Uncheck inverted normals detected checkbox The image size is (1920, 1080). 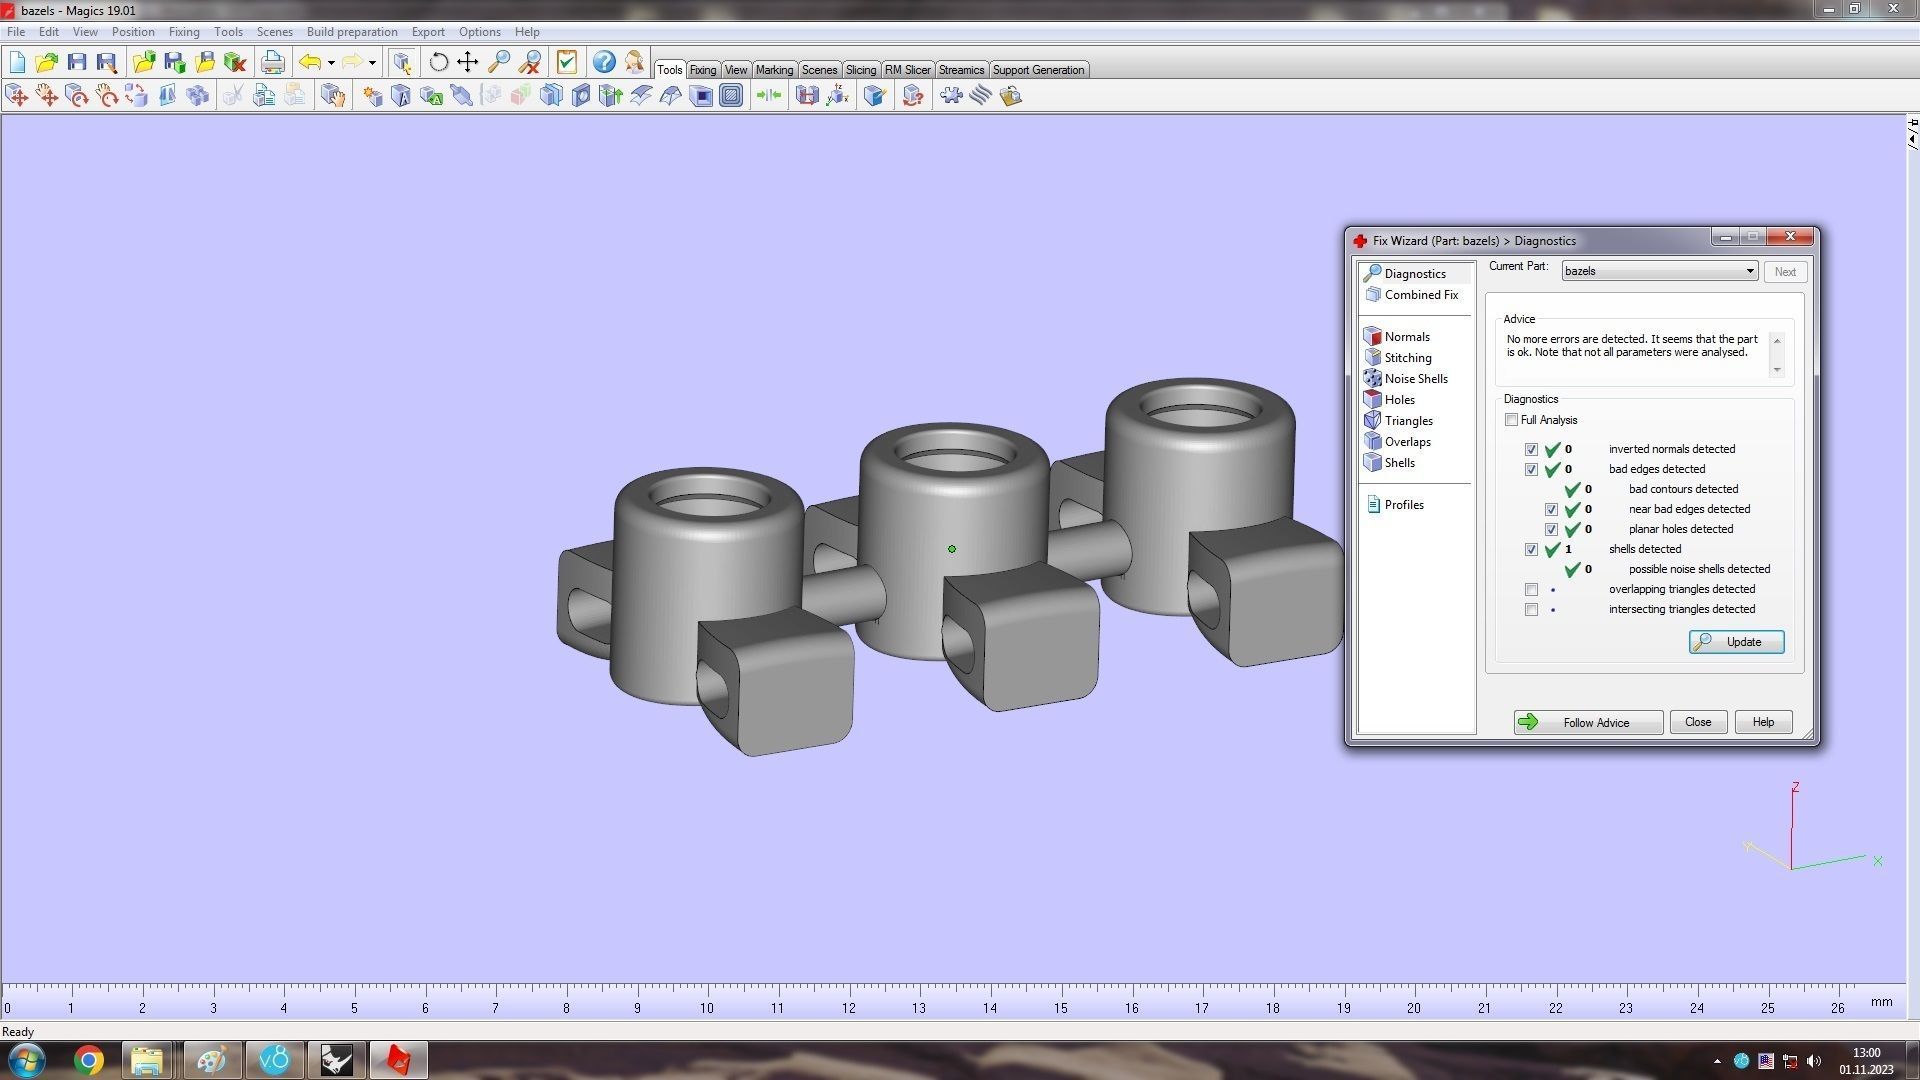1531,450
